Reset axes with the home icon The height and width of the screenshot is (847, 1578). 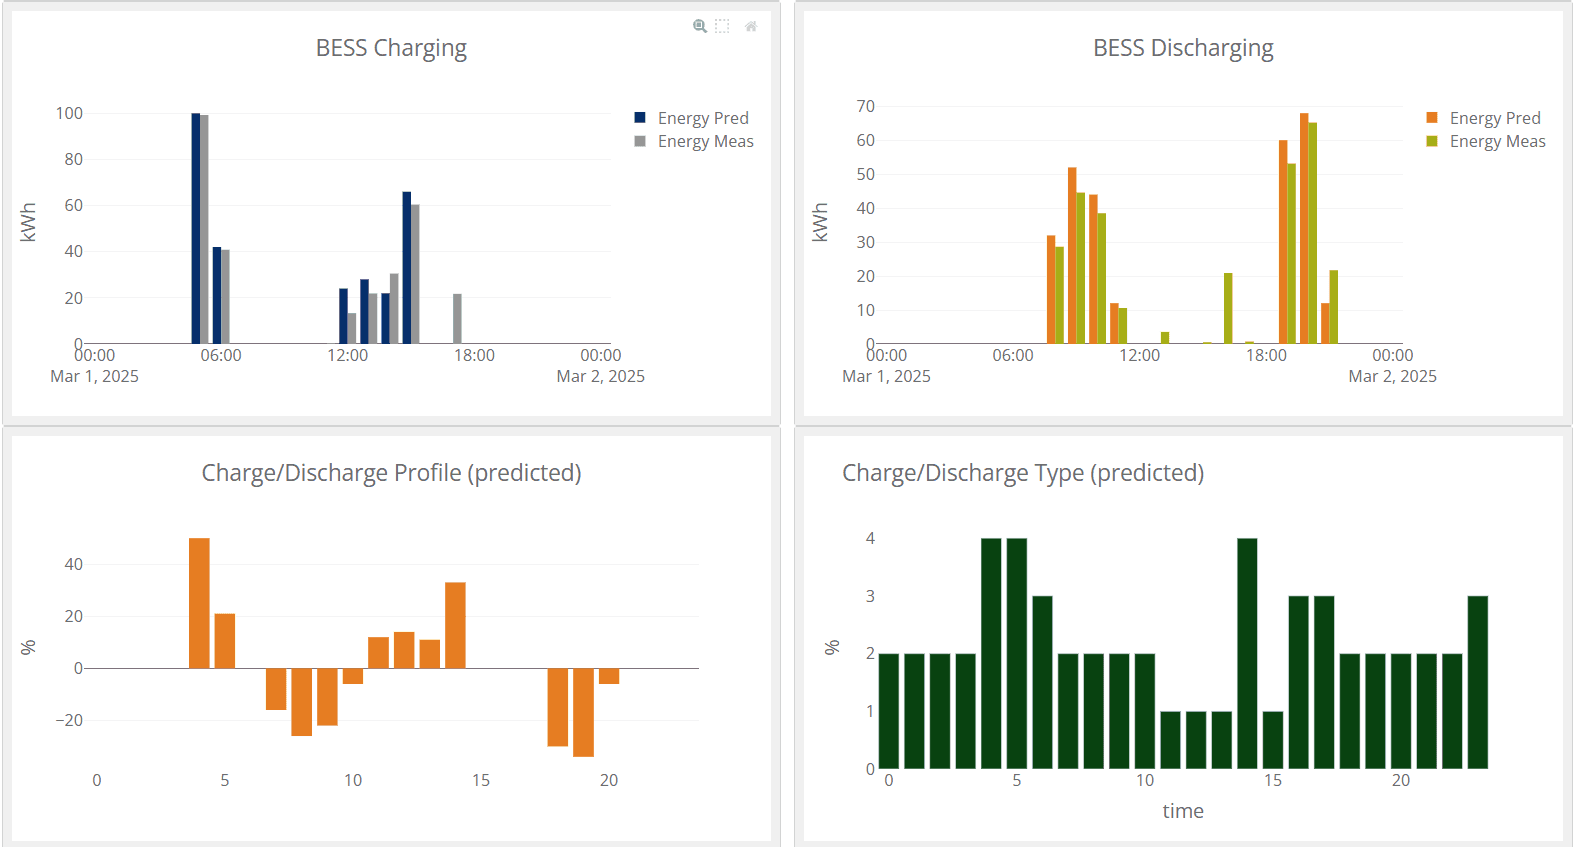(x=751, y=26)
